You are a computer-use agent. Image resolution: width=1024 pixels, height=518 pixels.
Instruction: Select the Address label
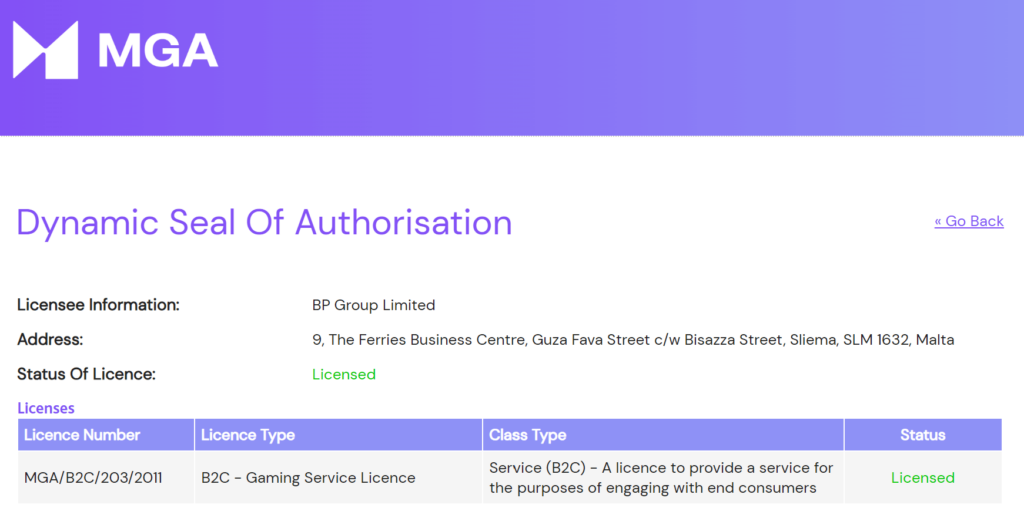tap(50, 340)
